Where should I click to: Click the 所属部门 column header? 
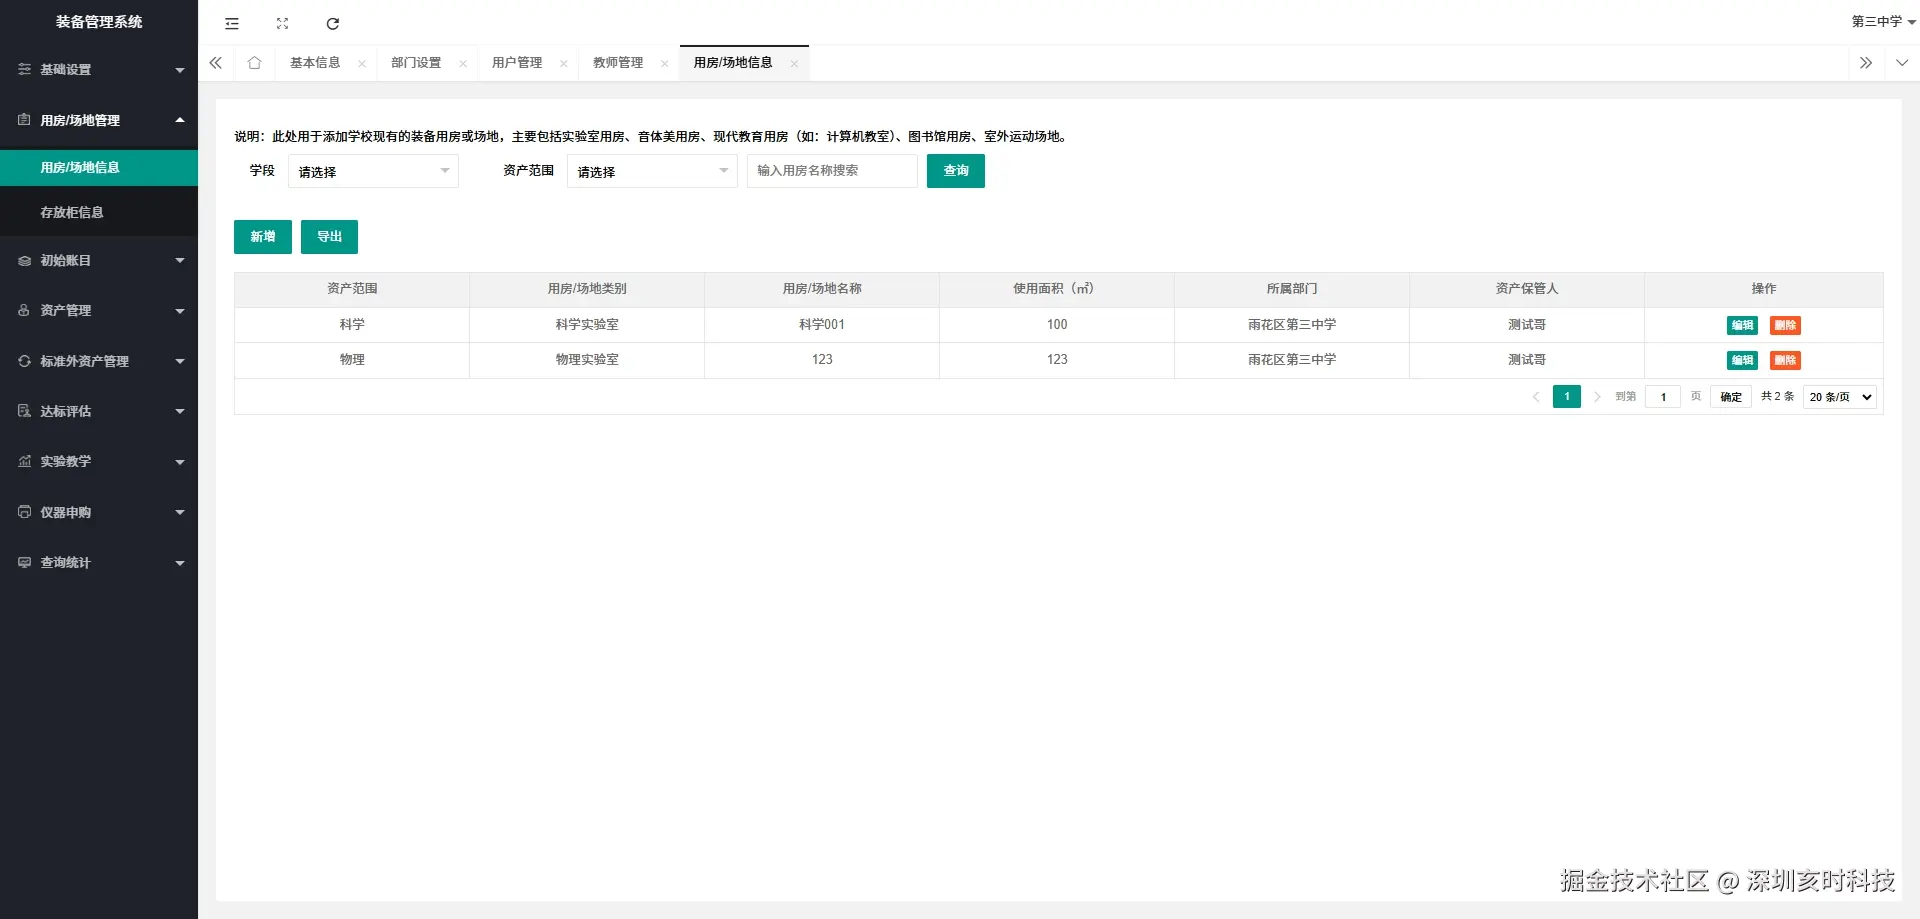tap(1292, 289)
